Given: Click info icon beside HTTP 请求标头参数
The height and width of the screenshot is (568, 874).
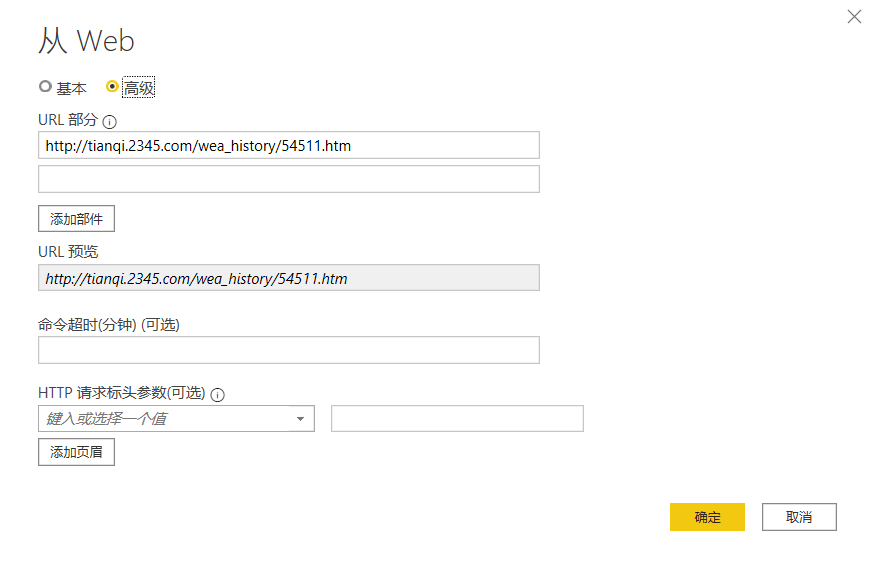Looking at the screenshot, I should 217,395.
